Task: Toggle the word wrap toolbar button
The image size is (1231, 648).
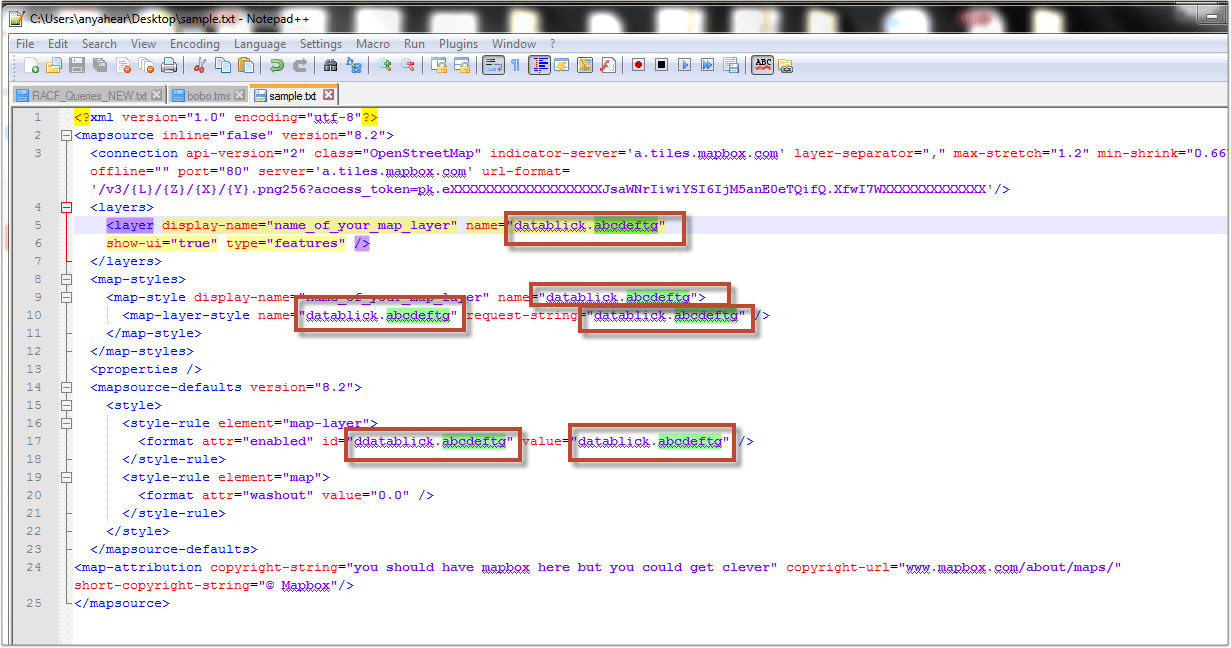Action: tap(492, 66)
